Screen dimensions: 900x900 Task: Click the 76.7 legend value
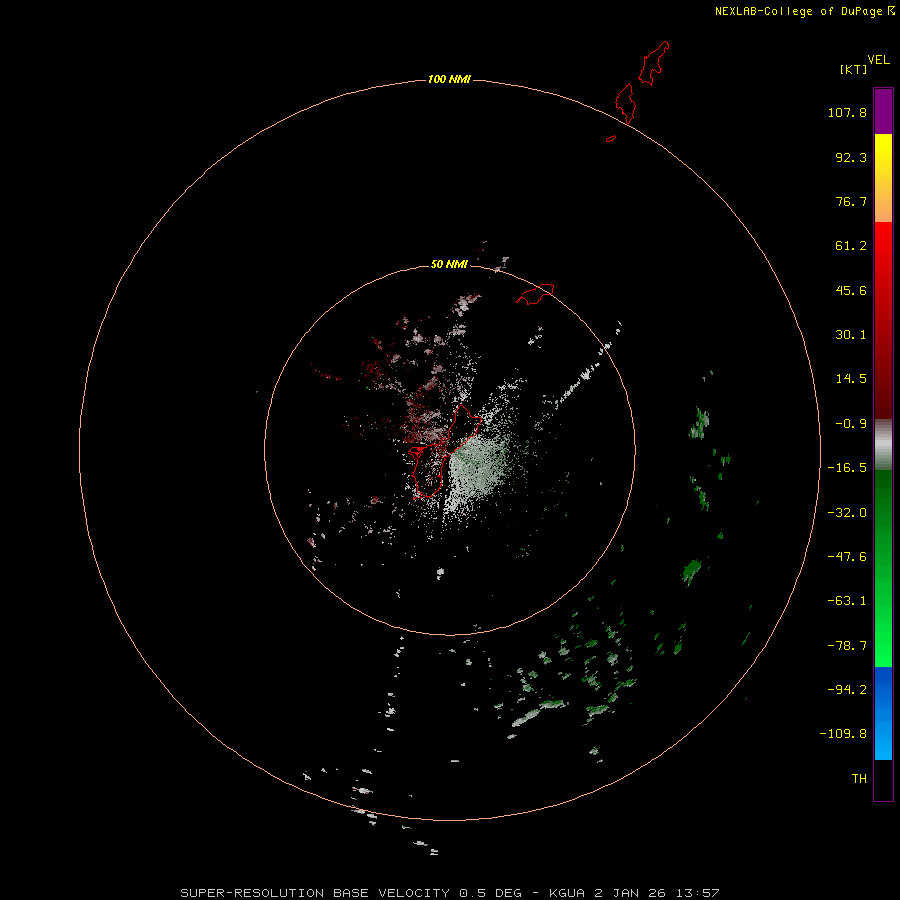click(x=851, y=201)
